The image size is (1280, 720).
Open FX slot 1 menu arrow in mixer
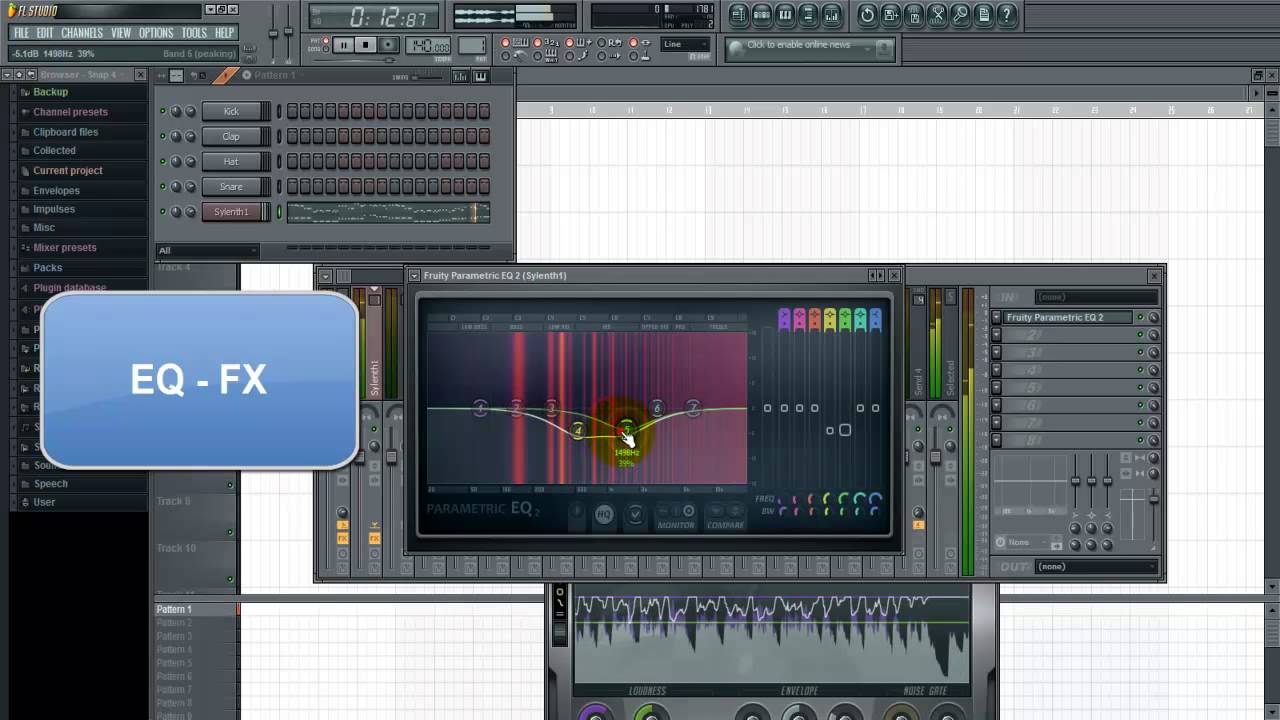997,318
